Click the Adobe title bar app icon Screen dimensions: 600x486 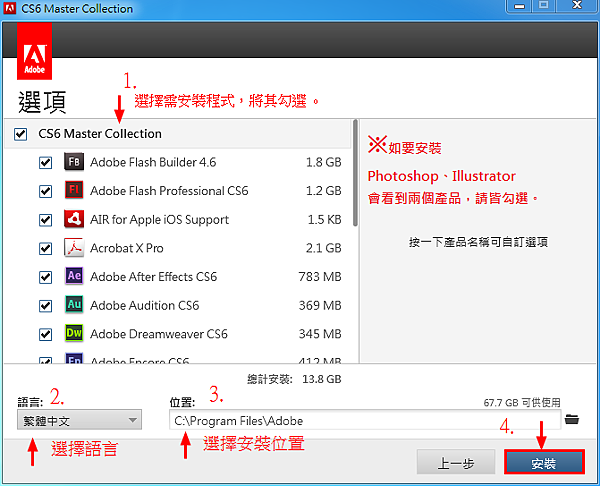pos(10,8)
